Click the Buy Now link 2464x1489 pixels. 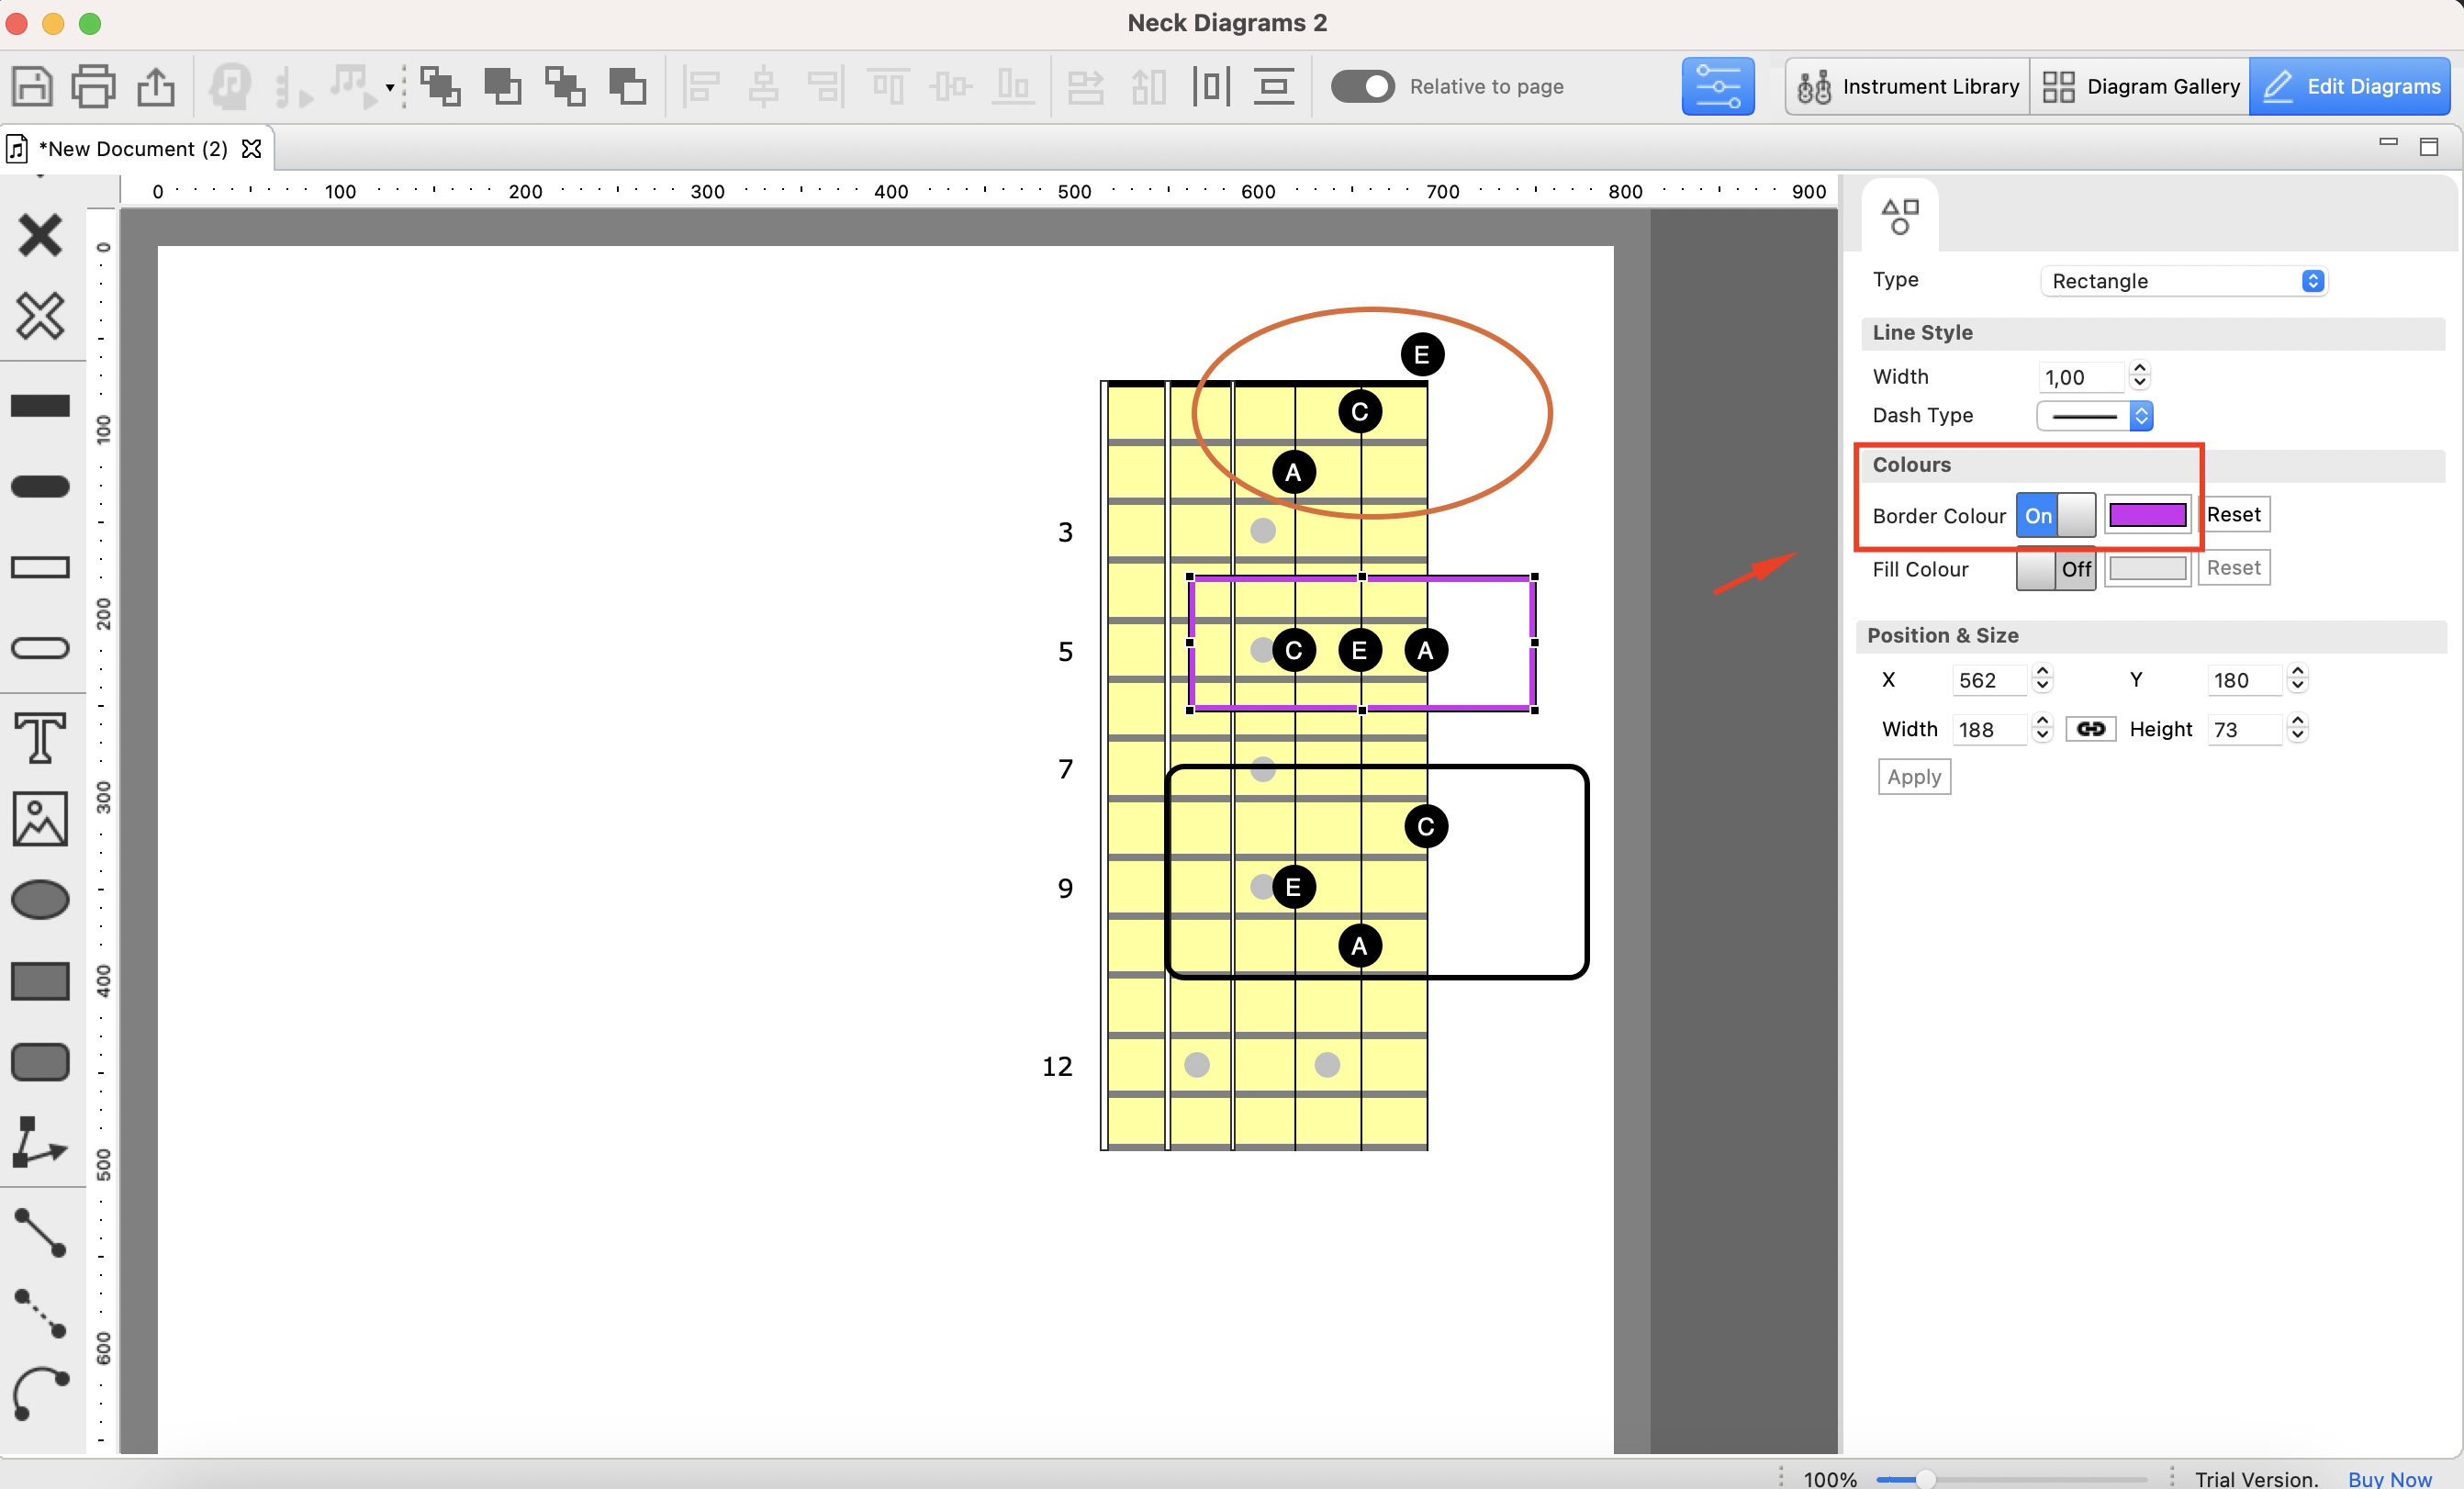(x=2389, y=1478)
